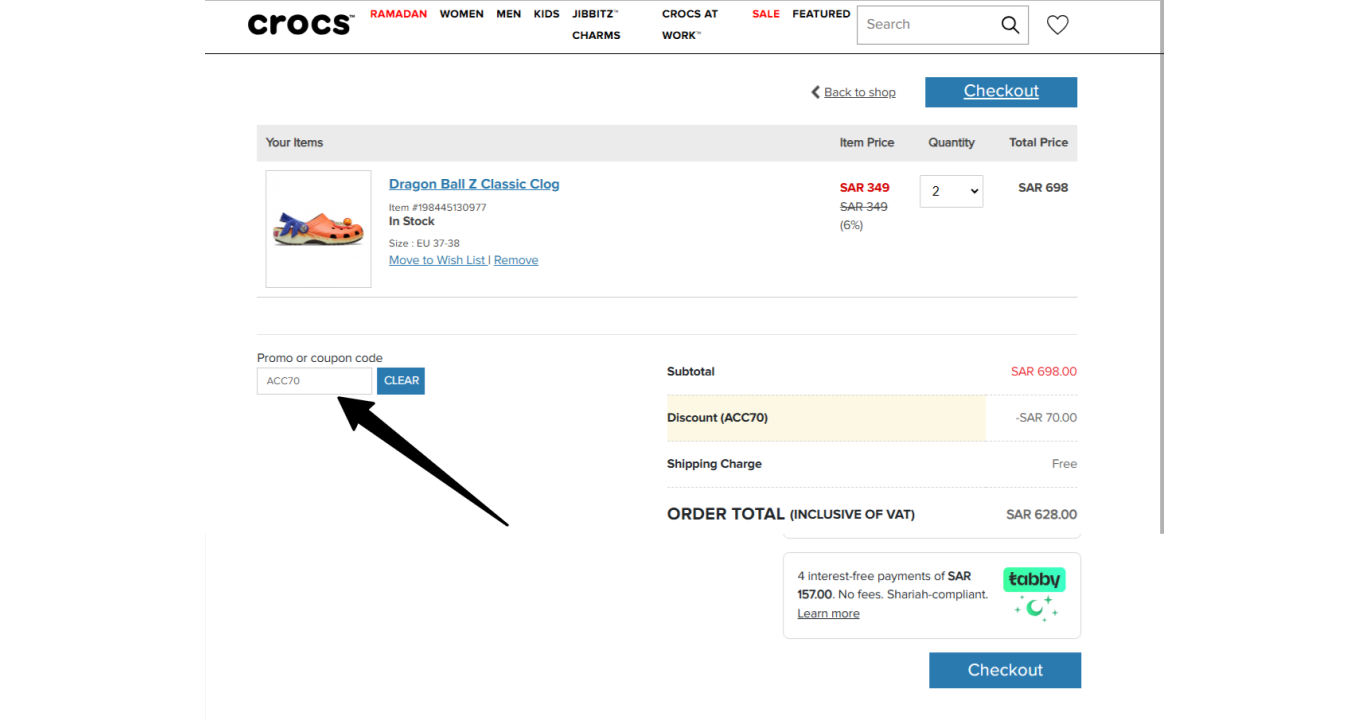Click the Discount (ACC70) label

717,418
